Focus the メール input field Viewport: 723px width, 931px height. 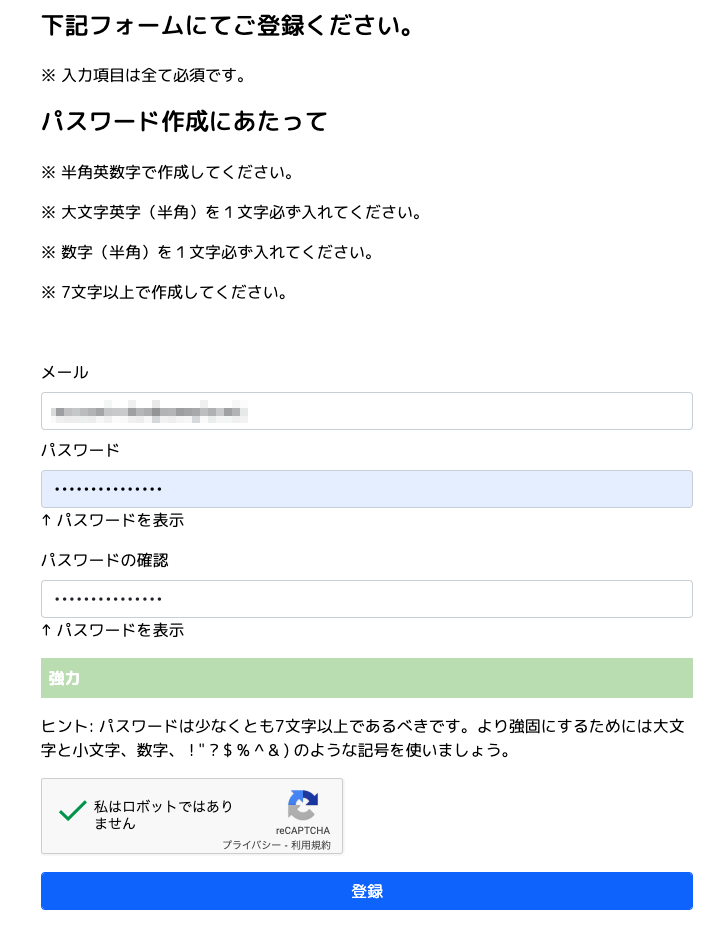(x=366, y=411)
